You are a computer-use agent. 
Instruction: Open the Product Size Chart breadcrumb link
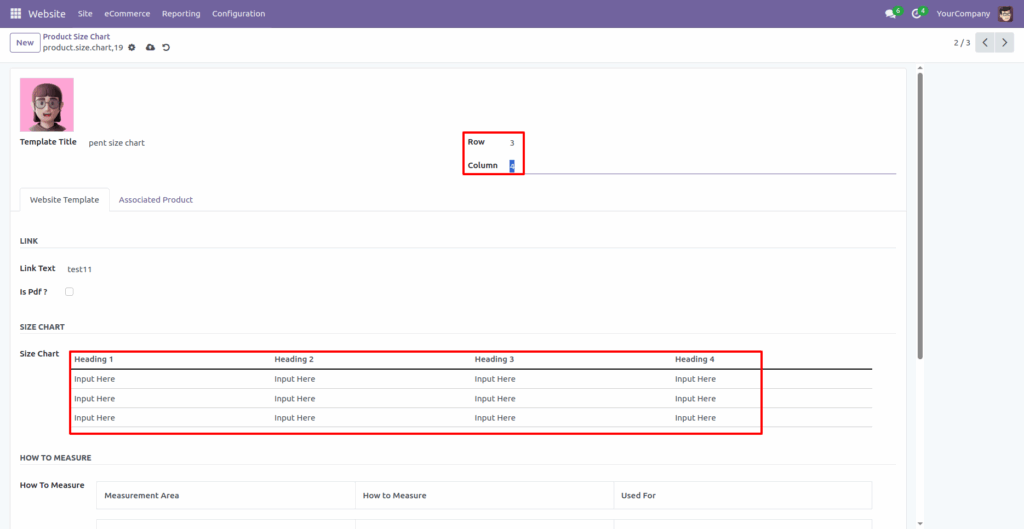pos(76,37)
